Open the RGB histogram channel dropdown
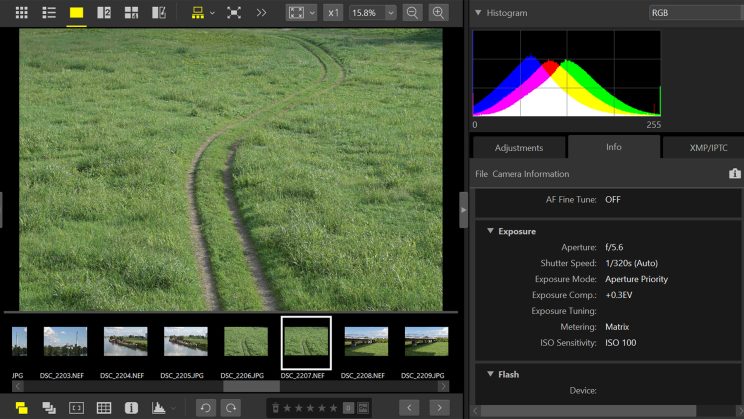 tap(694, 13)
